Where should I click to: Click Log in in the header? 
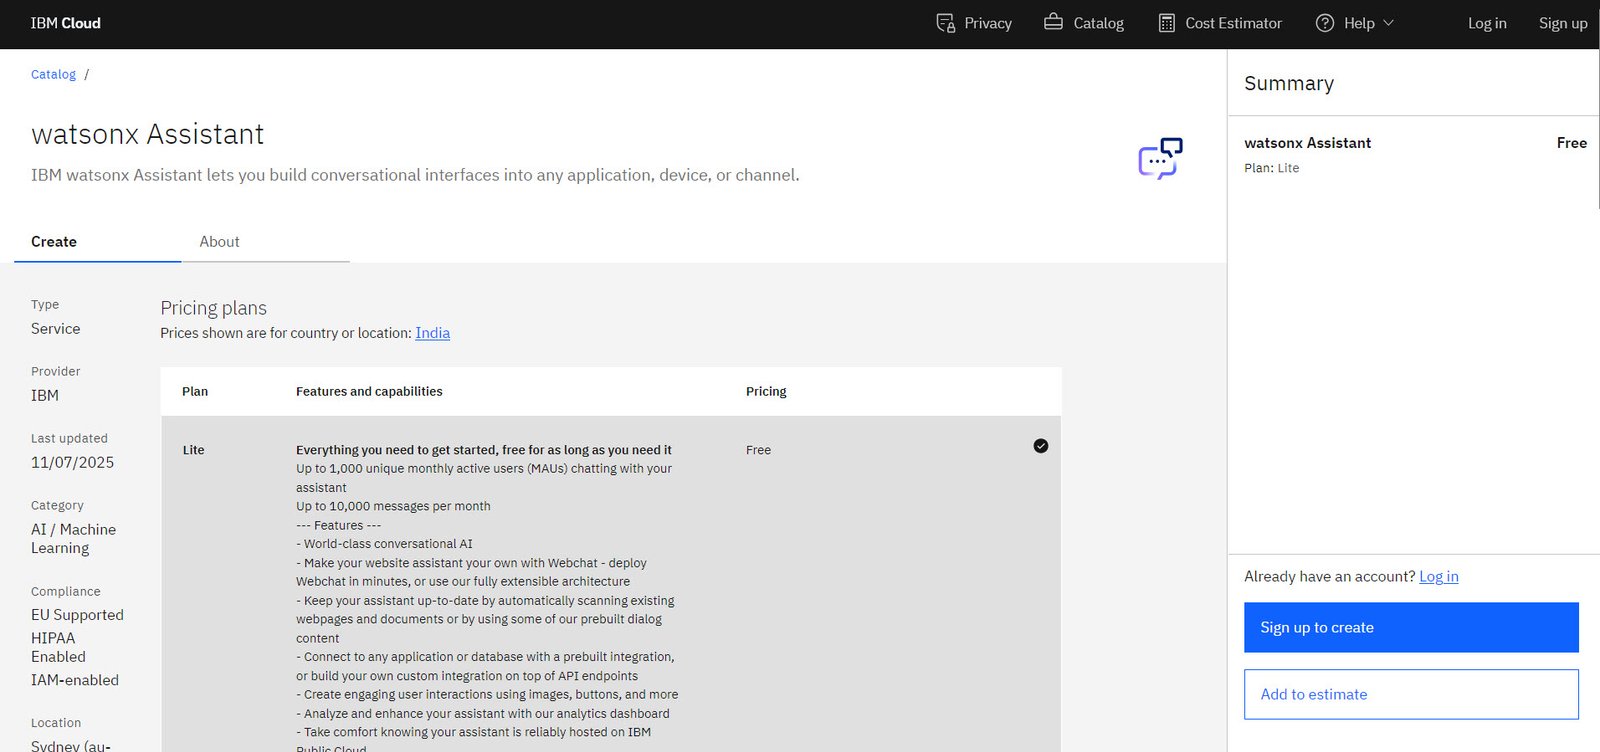coord(1487,23)
